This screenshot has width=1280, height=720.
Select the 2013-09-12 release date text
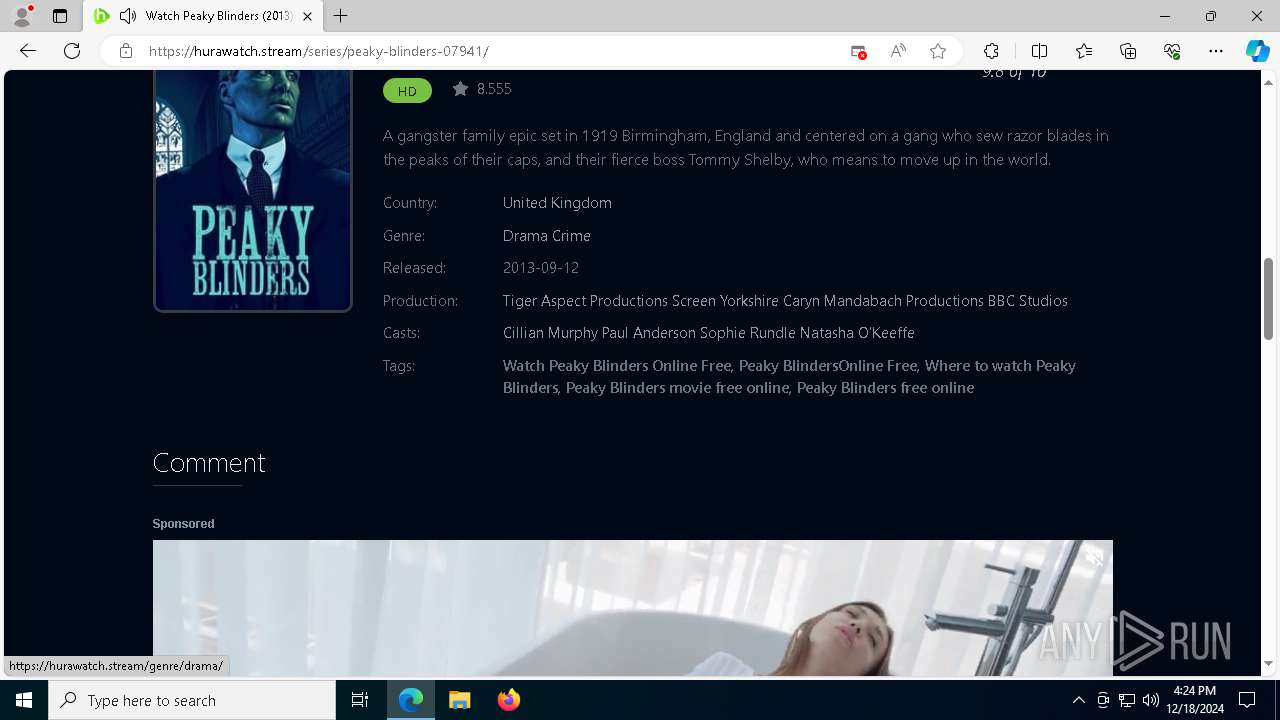tap(541, 268)
